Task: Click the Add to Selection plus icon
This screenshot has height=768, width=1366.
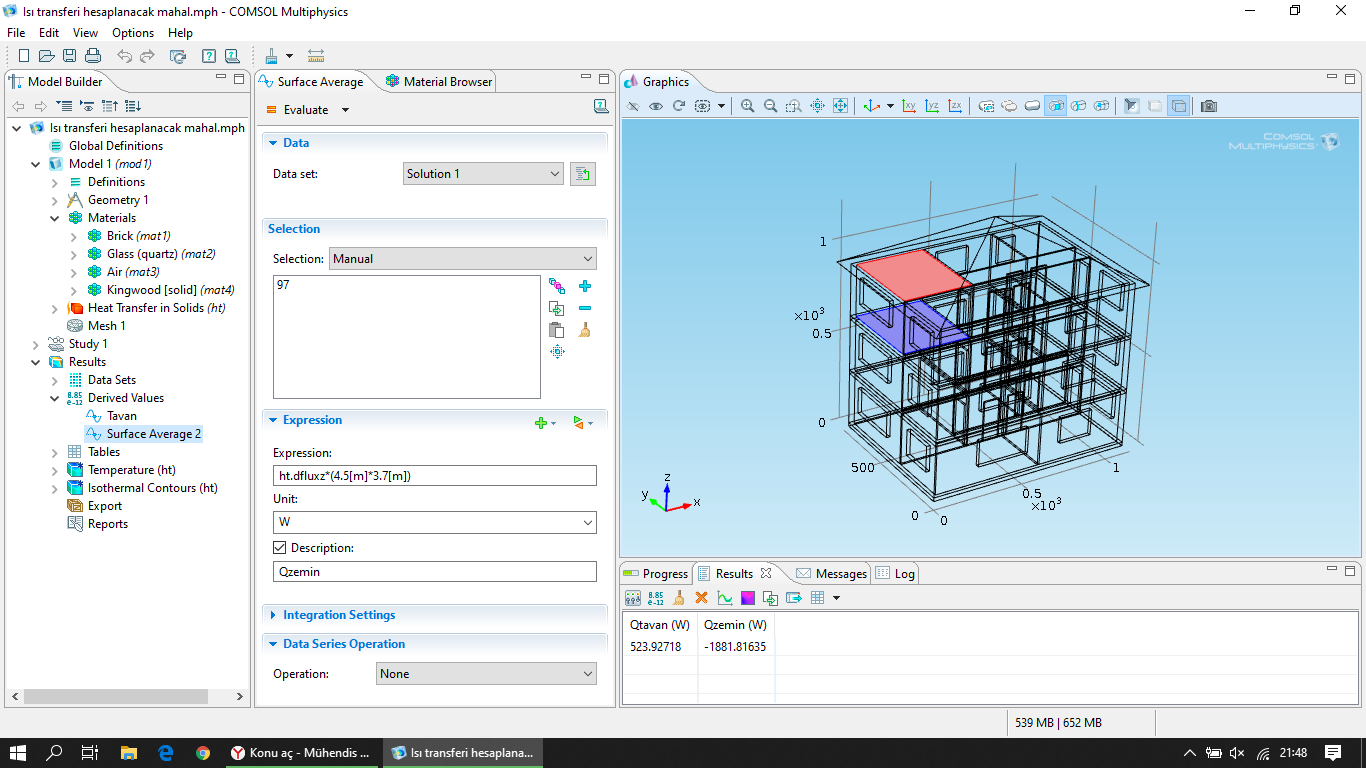Action: (585, 286)
